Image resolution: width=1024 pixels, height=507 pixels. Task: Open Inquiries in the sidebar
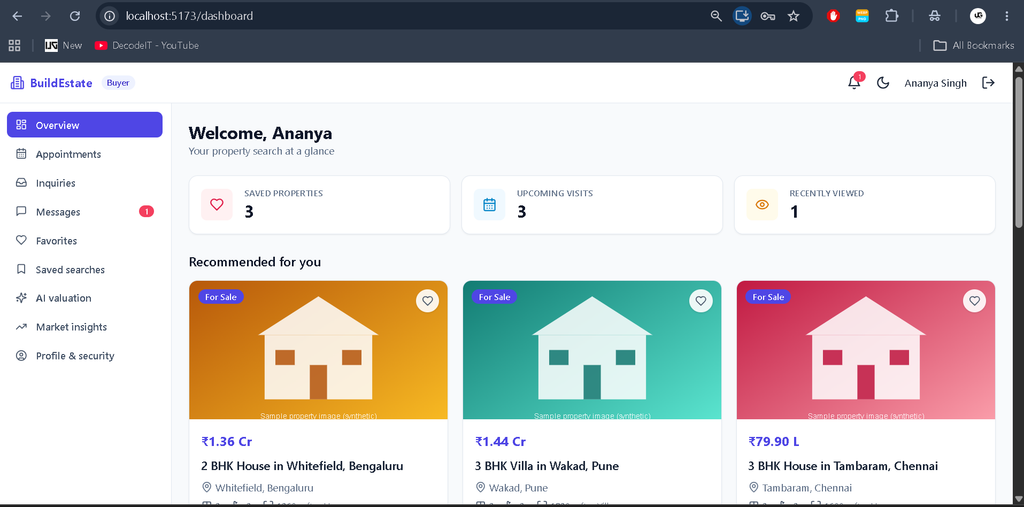(x=85, y=183)
